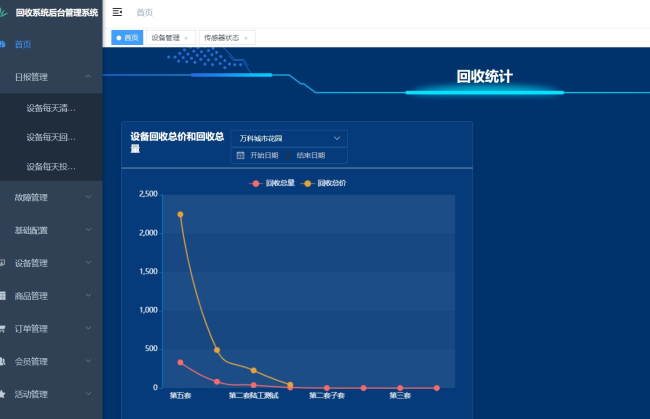Toggle the 回收总量 legend series
The width and height of the screenshot is (650, 419).
tap(273, 183)
